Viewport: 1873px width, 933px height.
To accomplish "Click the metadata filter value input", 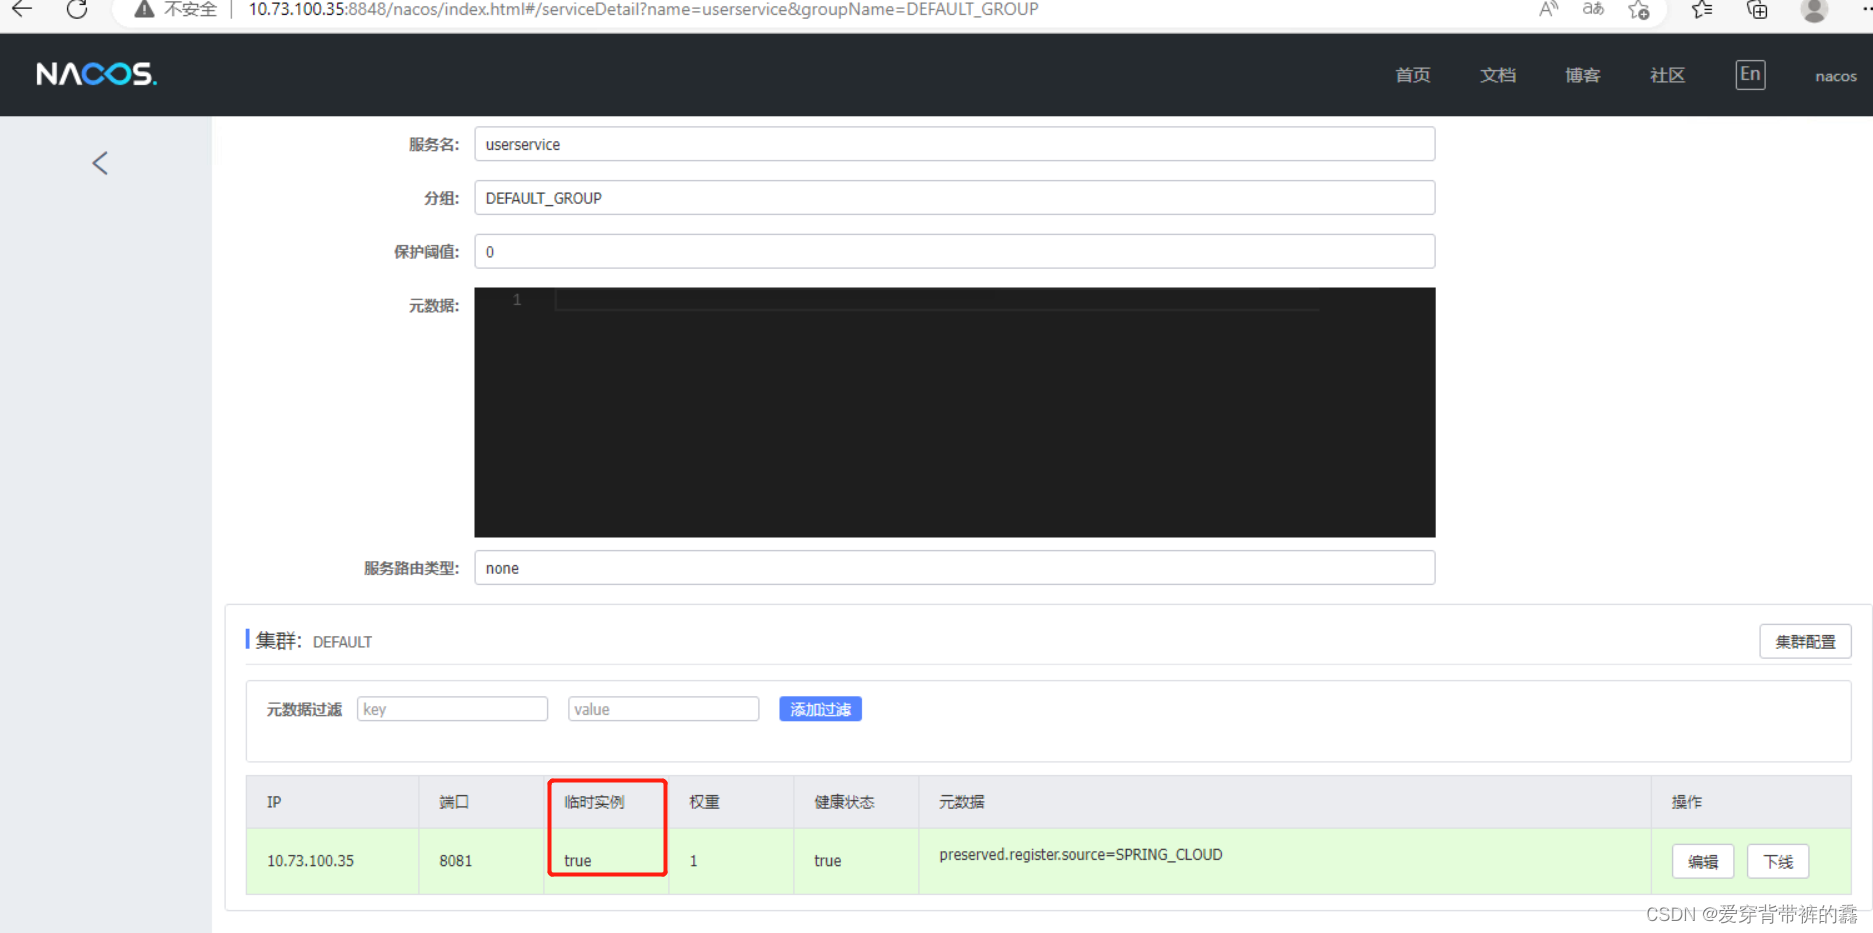I will click(x=663, y=709).
